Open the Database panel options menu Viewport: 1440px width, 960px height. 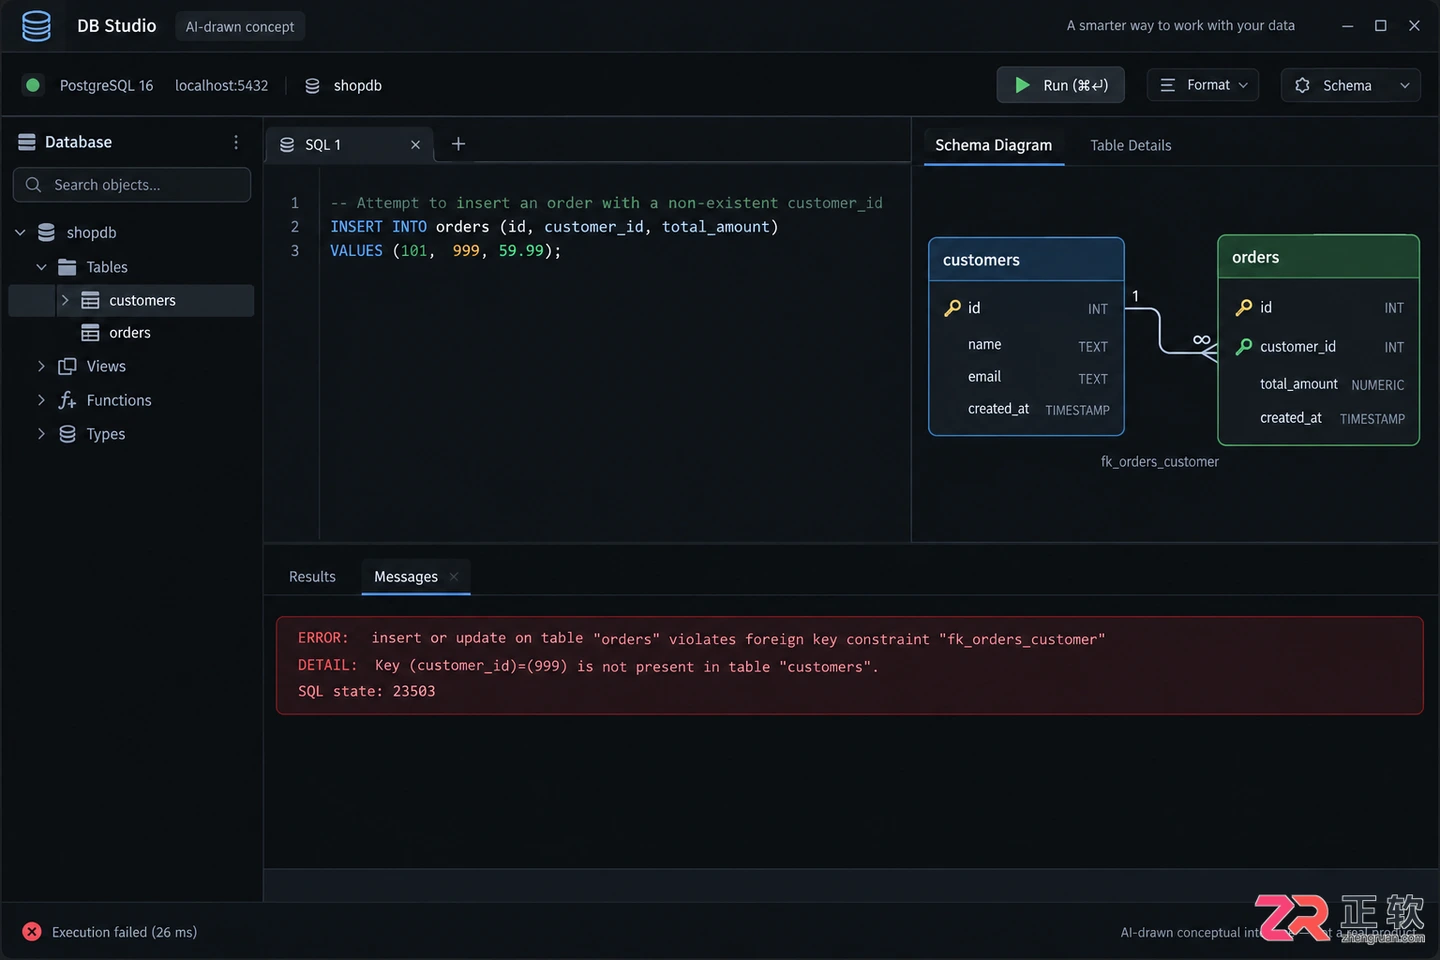point(236,142)
